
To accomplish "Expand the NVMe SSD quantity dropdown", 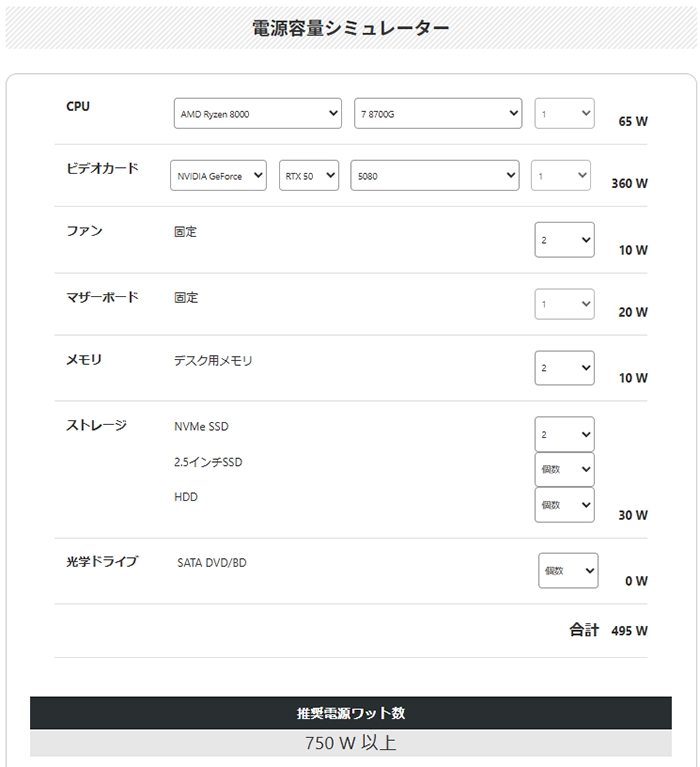I will 564,435.
